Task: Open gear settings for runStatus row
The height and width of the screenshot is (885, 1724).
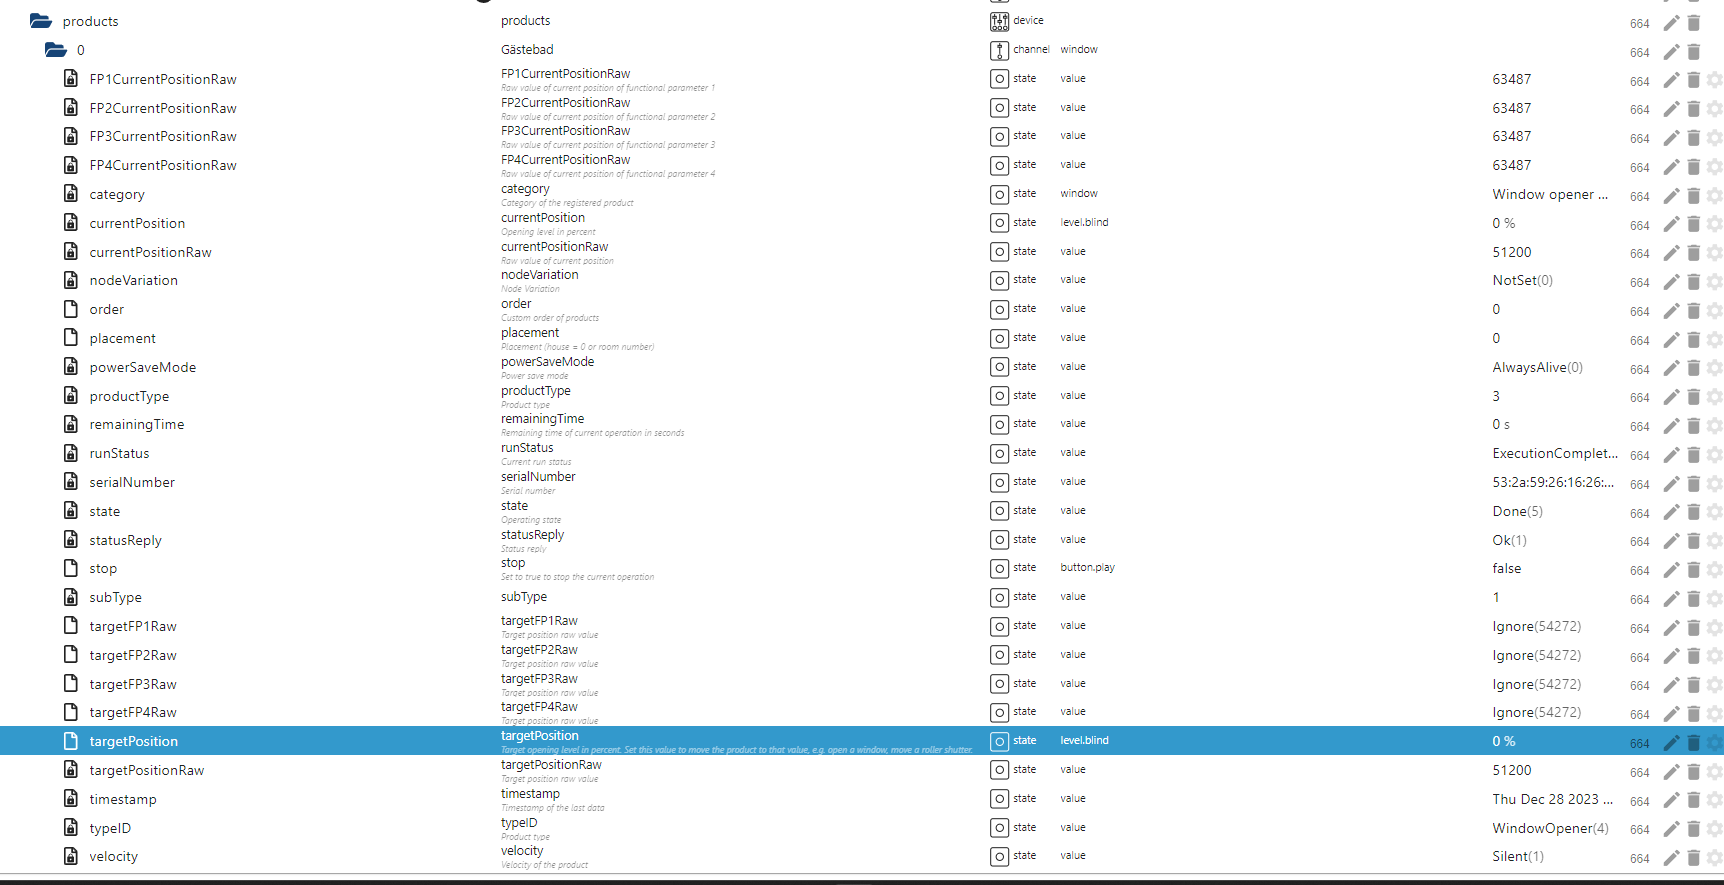Action: (x=1714, y=455)
